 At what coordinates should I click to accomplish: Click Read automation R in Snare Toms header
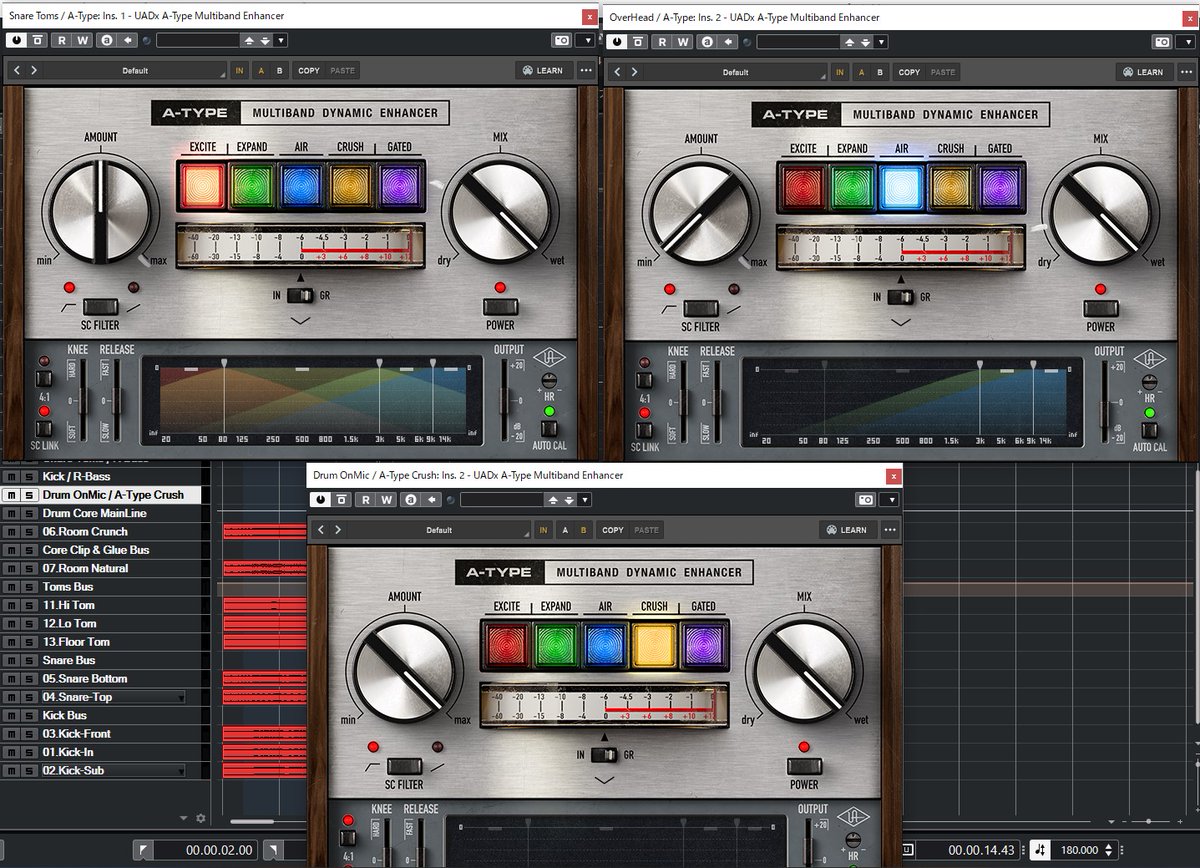click(62, 41)
